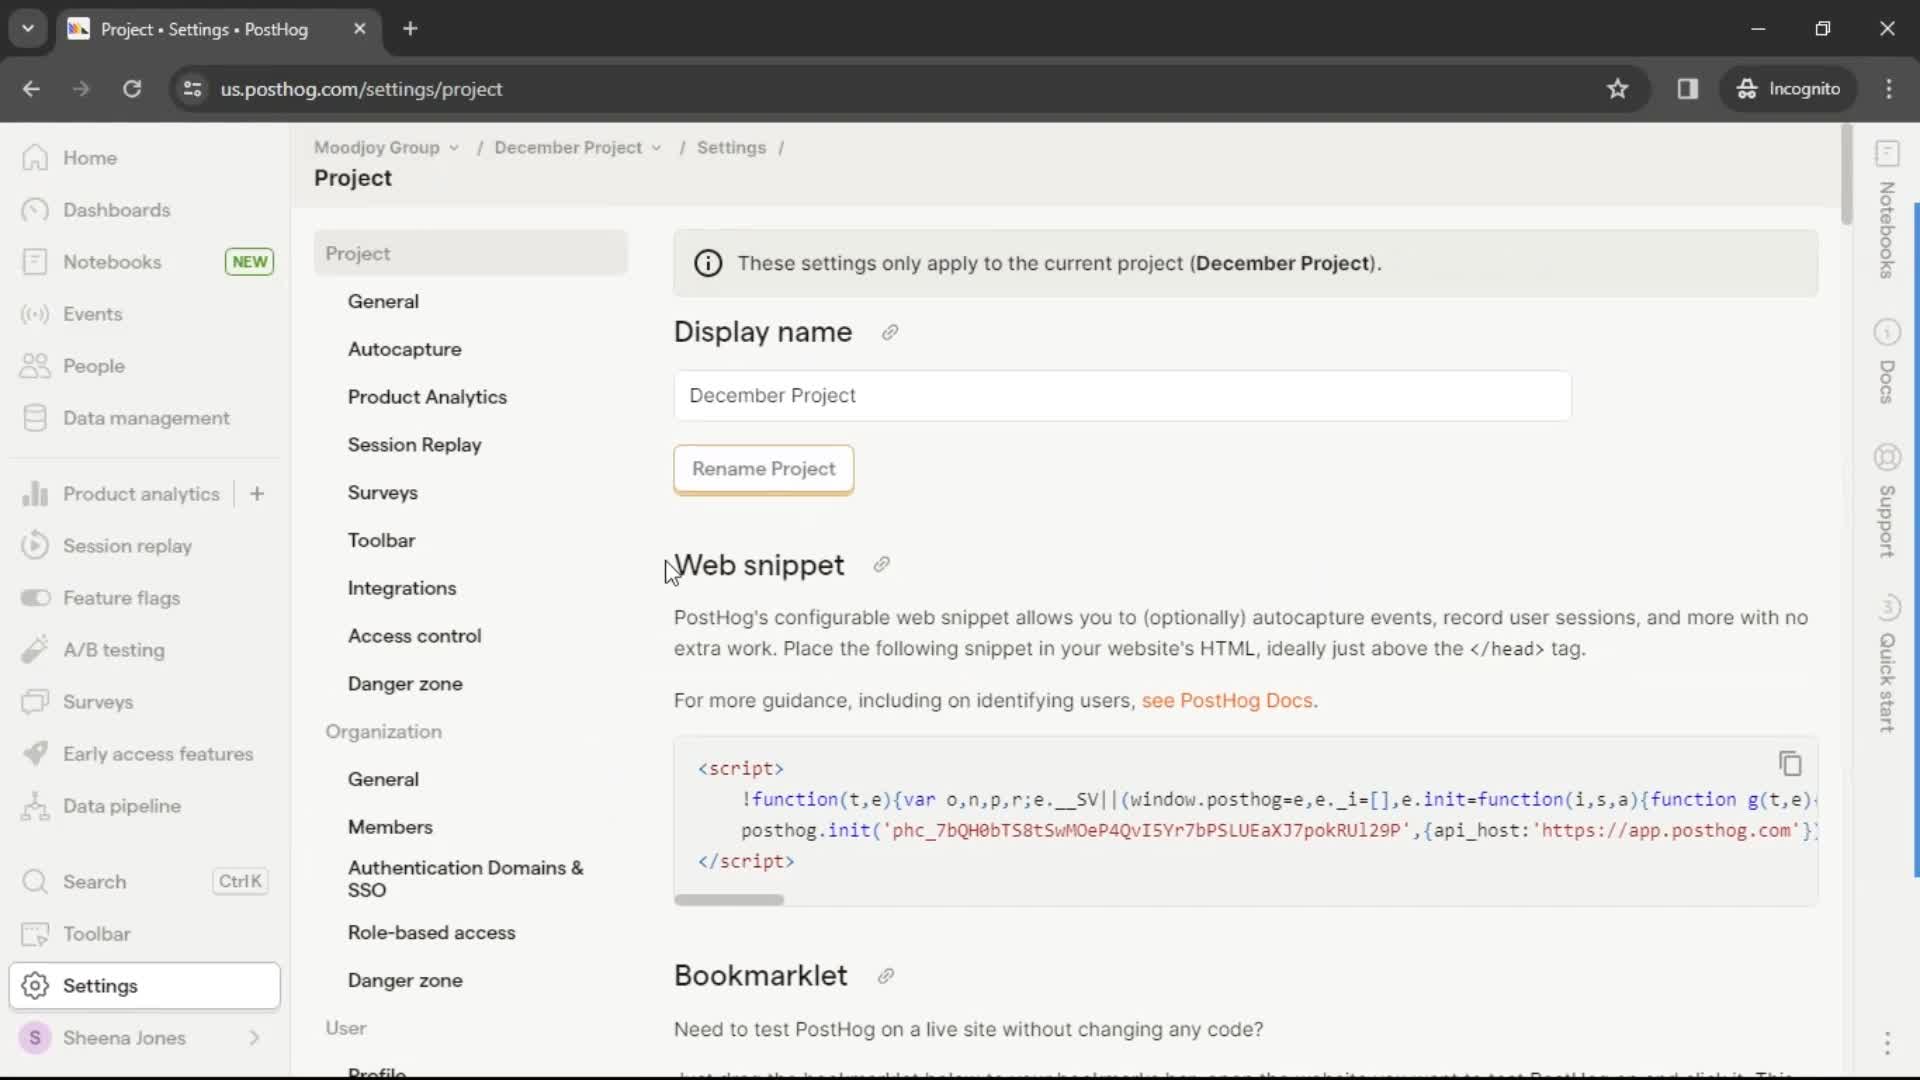Open the Quick start side panel
The width and height of the screenshot is (1920, 1080).
pos(1887,662)
